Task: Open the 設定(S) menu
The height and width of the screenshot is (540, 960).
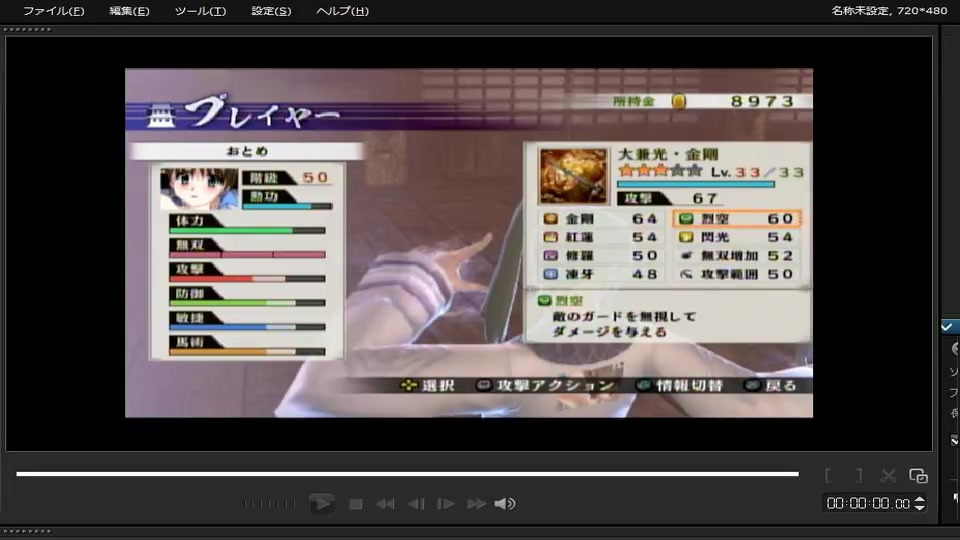Action: click(x=271, y=11)
